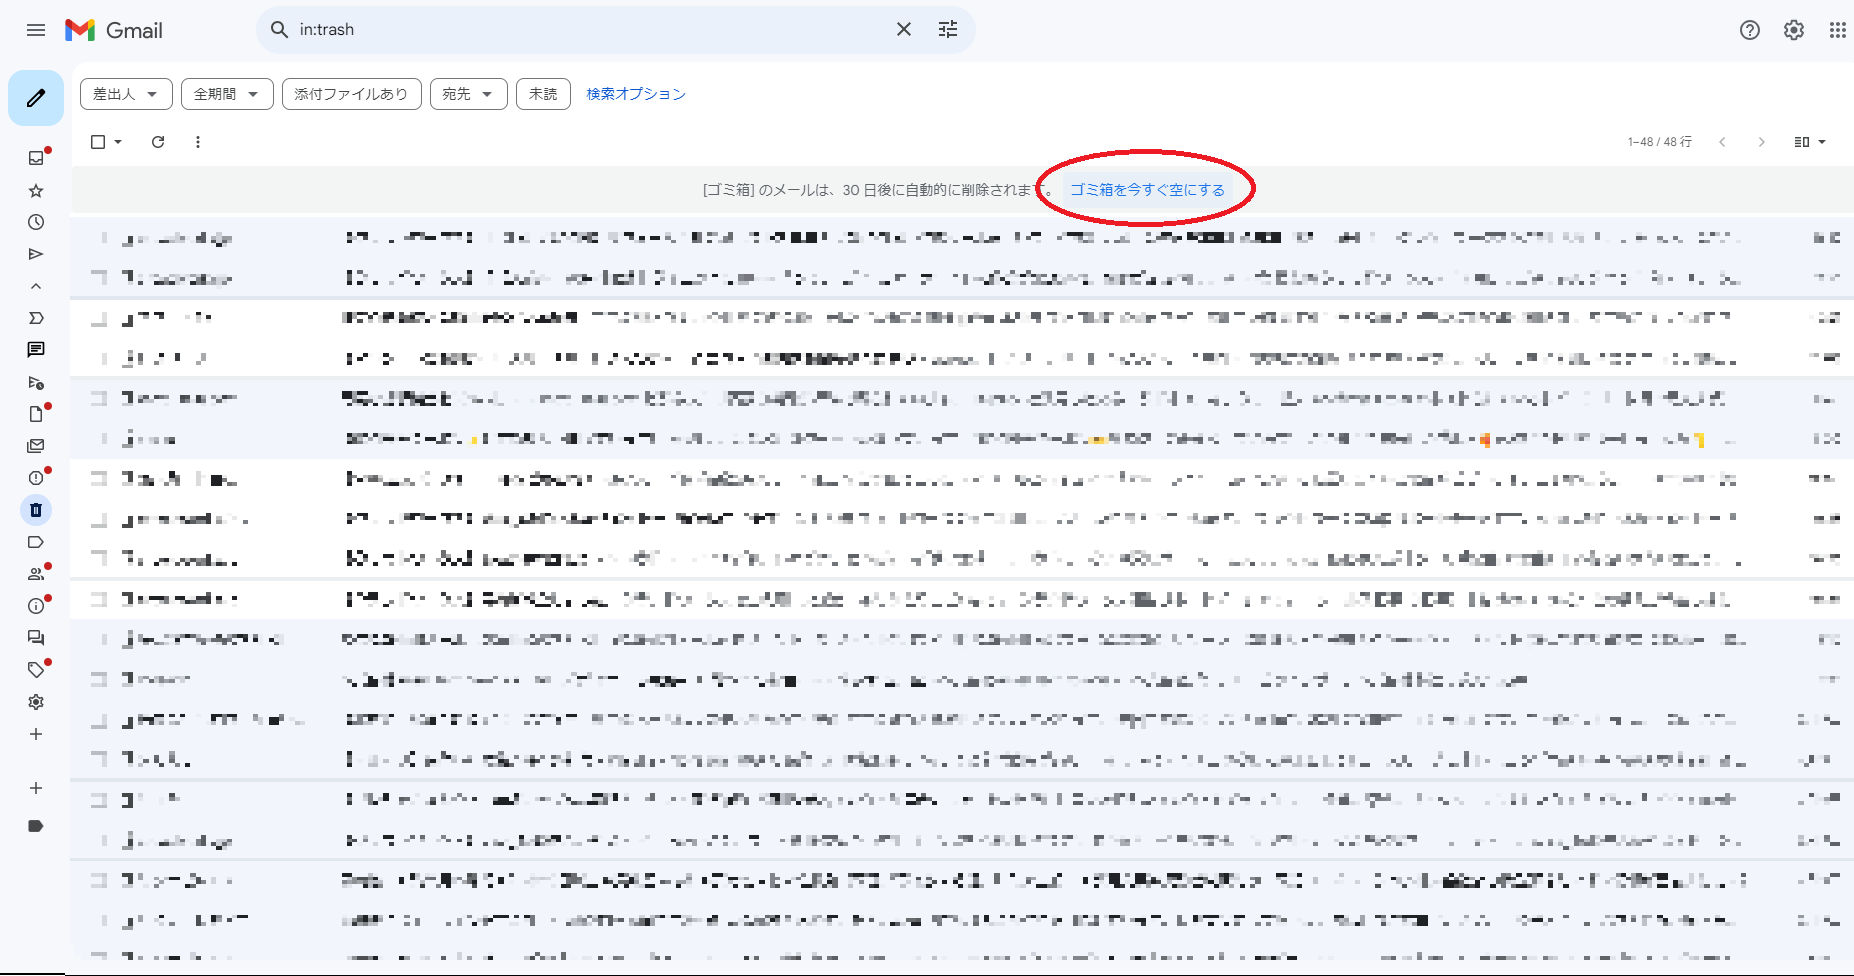Toggle the 添付ファイルあり filter chip
1854x976 pixels.
[x=351, y=94]
